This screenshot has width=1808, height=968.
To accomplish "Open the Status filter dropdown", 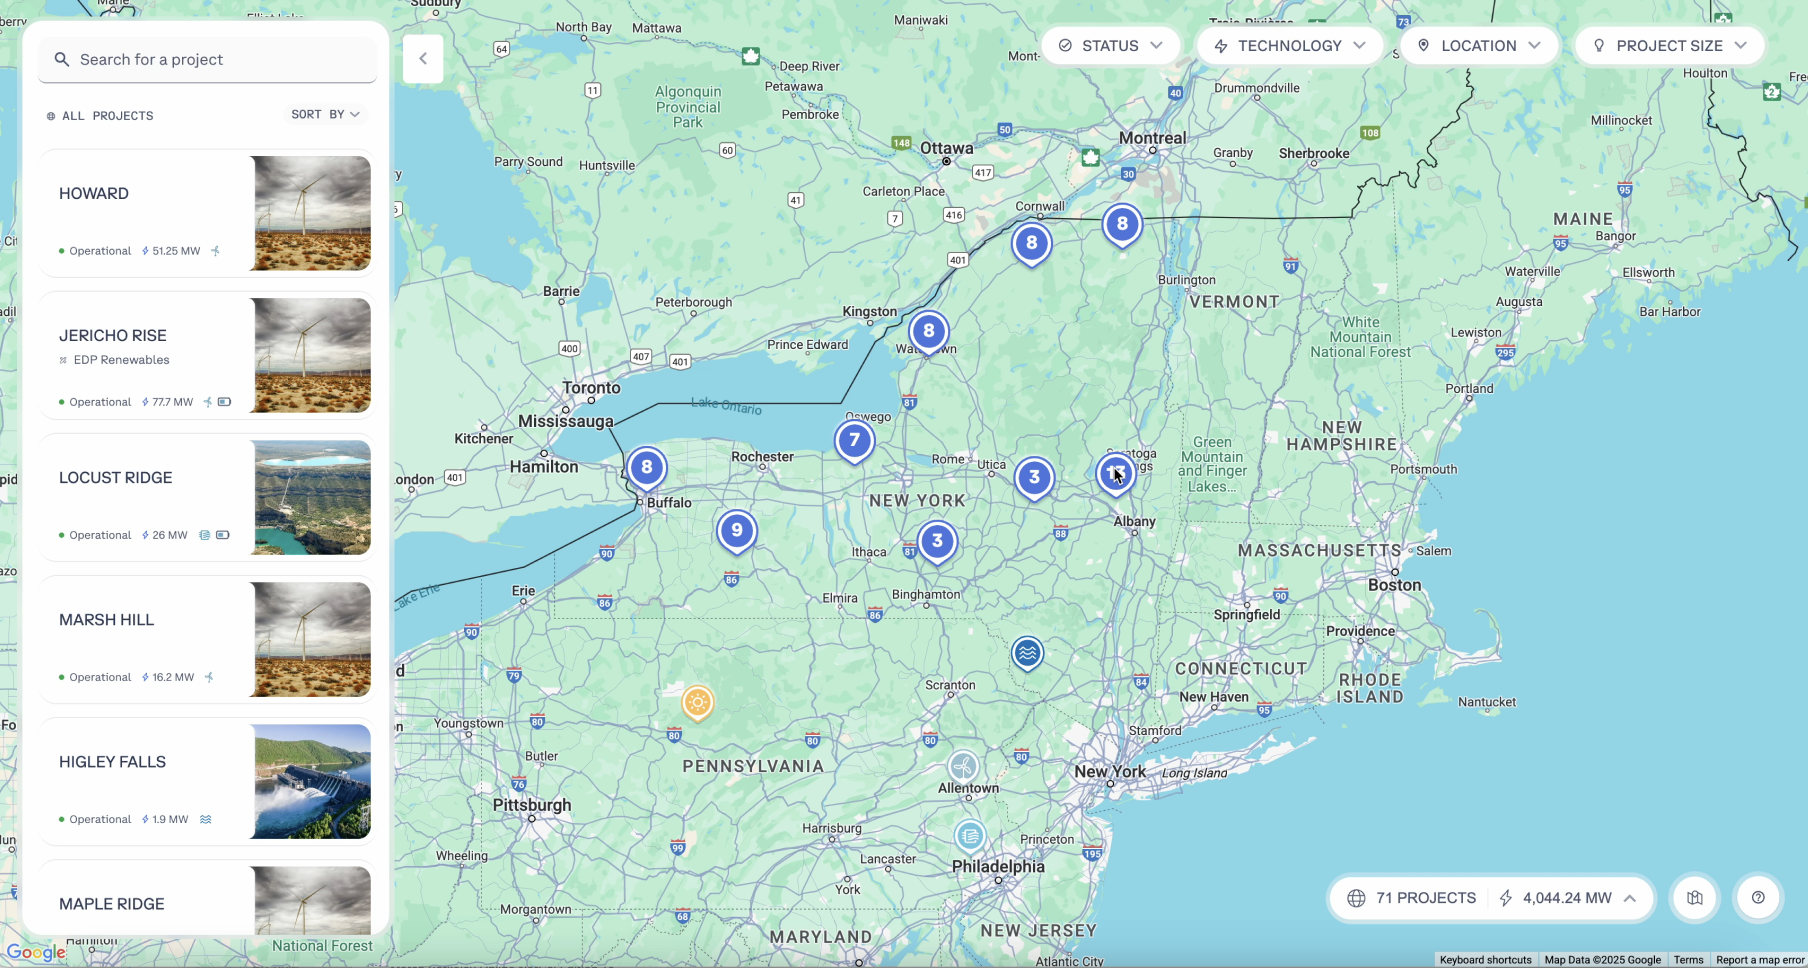I will coord(1110,46).
